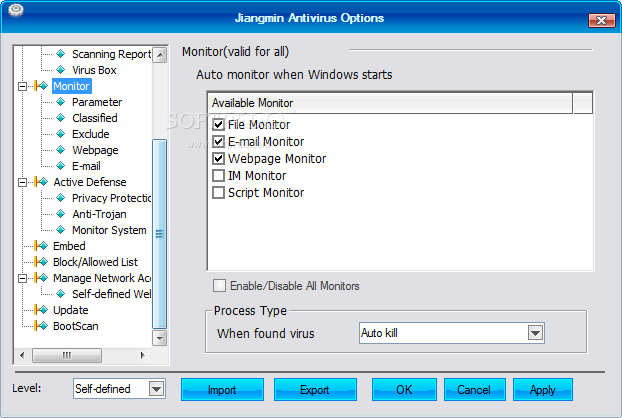Click the icon beside BootScan
Viewport: 622px width, 418px height.
click(41, 326)
